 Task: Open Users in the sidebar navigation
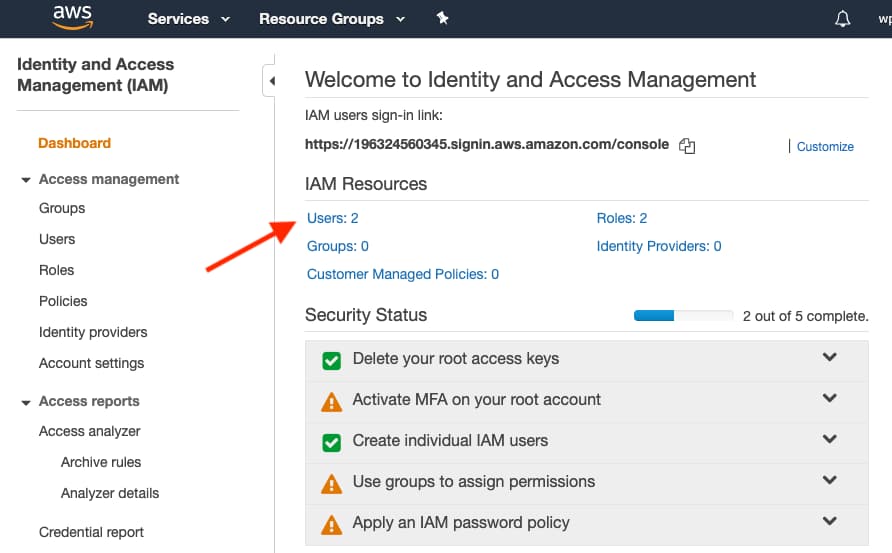click(57, 239)
